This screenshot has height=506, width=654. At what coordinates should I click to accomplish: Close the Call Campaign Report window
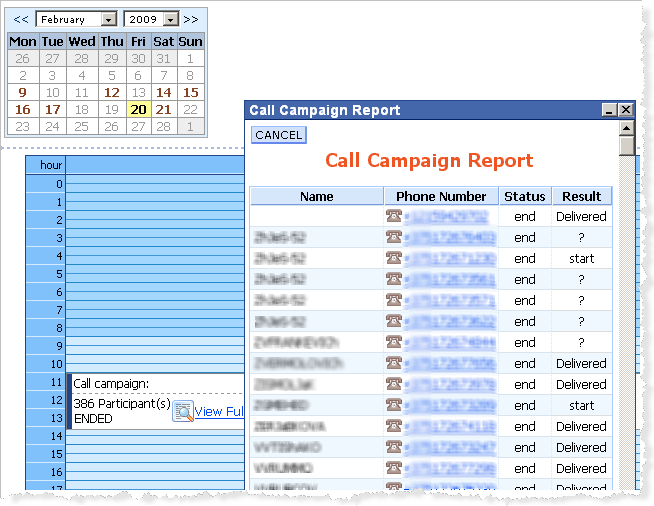pyautogui.click(x=626, y=110)
